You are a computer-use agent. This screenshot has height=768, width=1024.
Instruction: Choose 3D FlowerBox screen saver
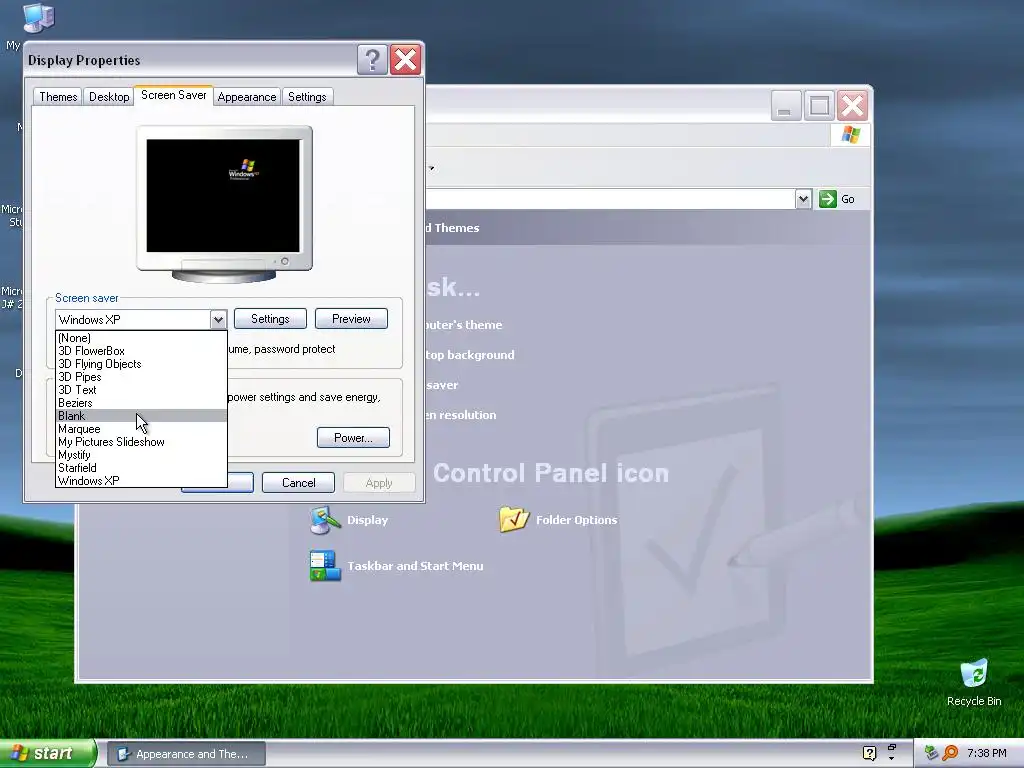coord(141,351)
